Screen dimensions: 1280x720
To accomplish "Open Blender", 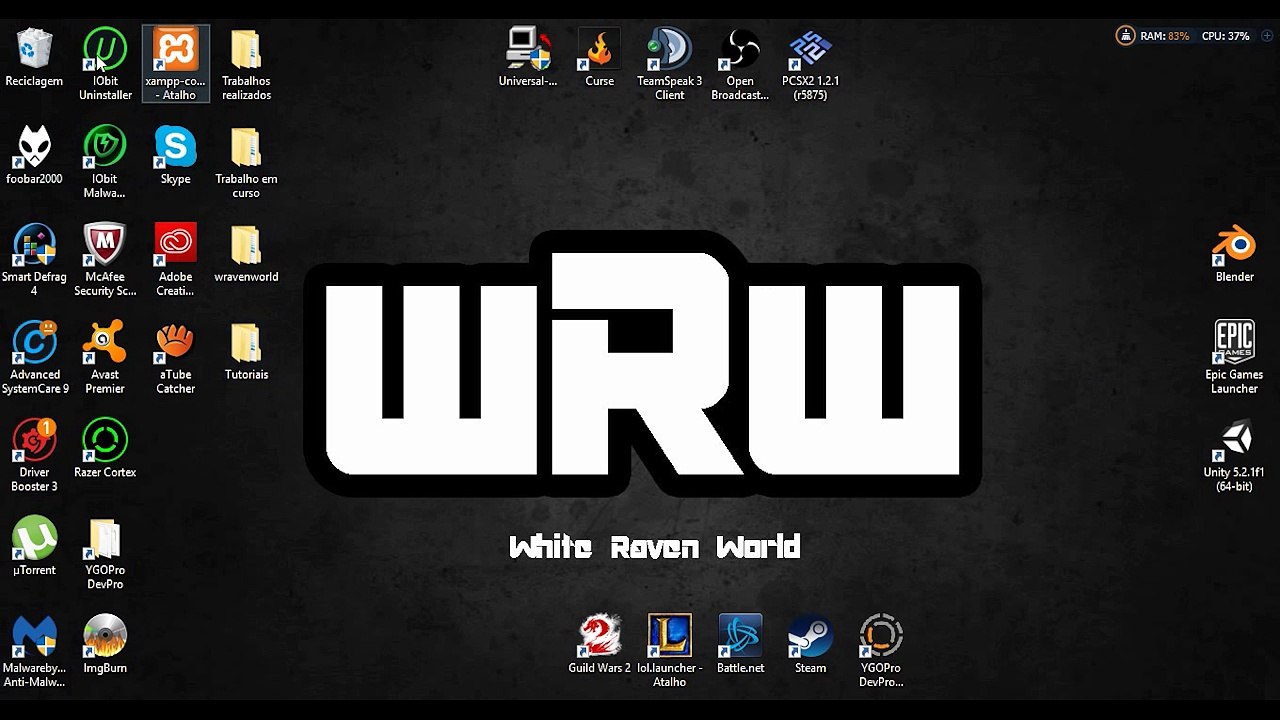I will [x=1234, y=254].
